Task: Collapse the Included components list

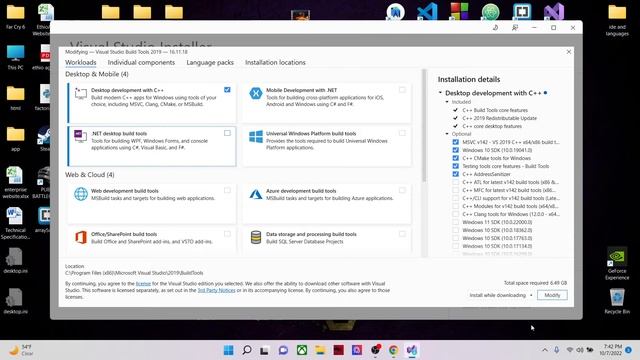Action: (x=447, y=102)
